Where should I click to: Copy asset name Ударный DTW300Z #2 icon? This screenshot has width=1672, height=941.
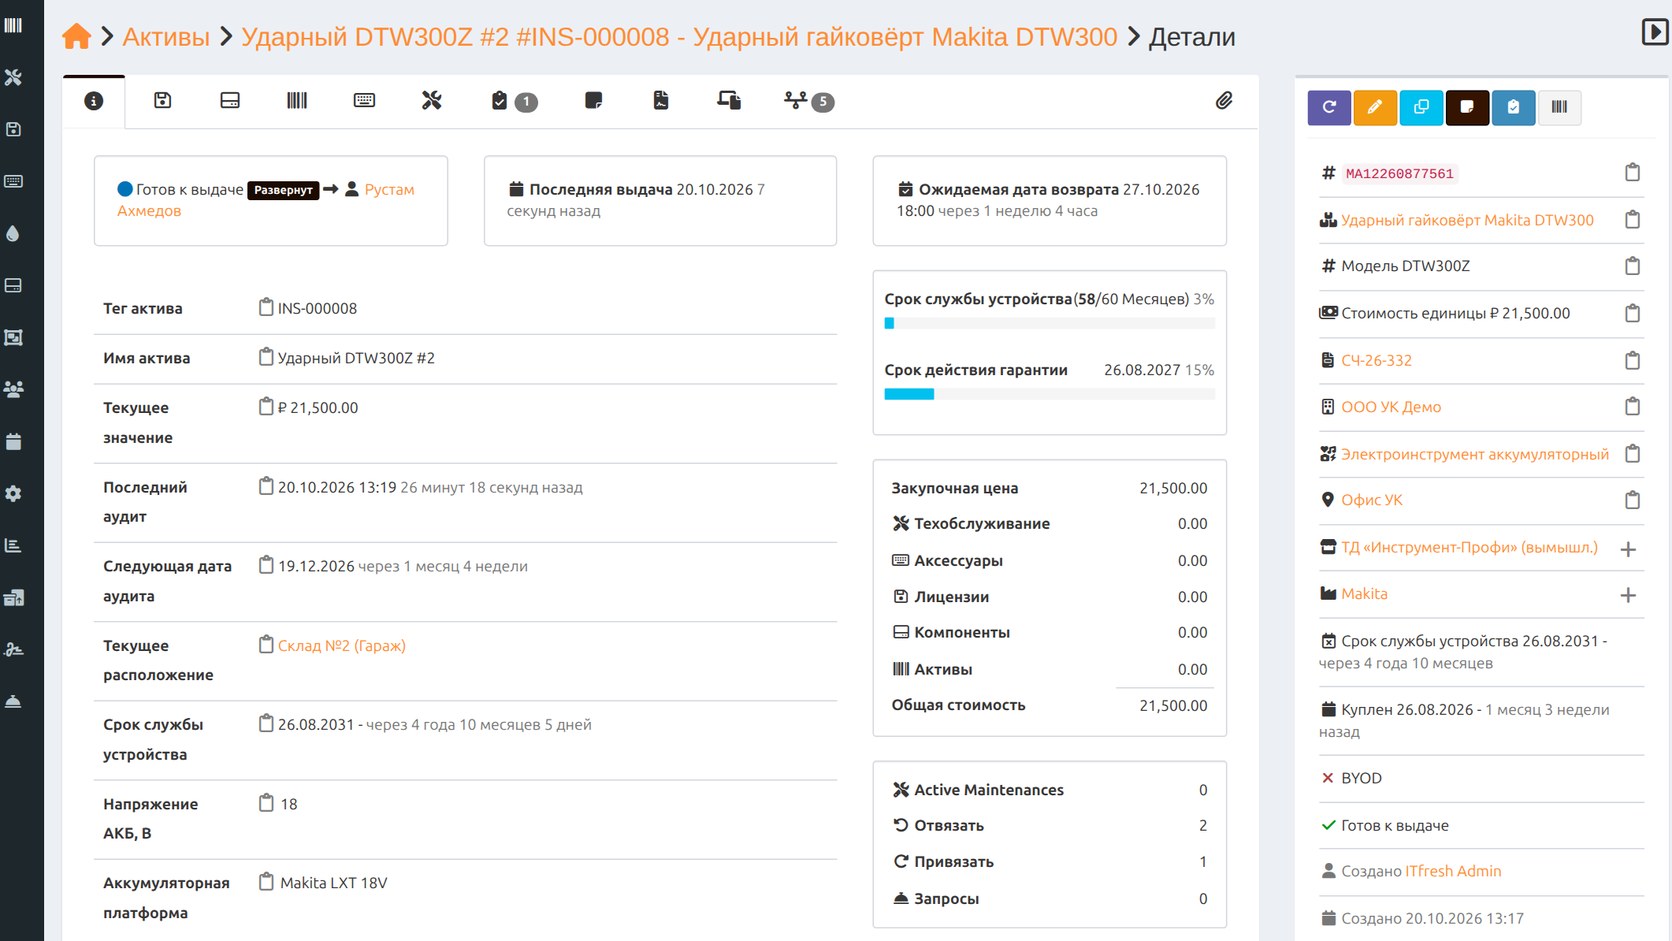click(x=266, y=357)
